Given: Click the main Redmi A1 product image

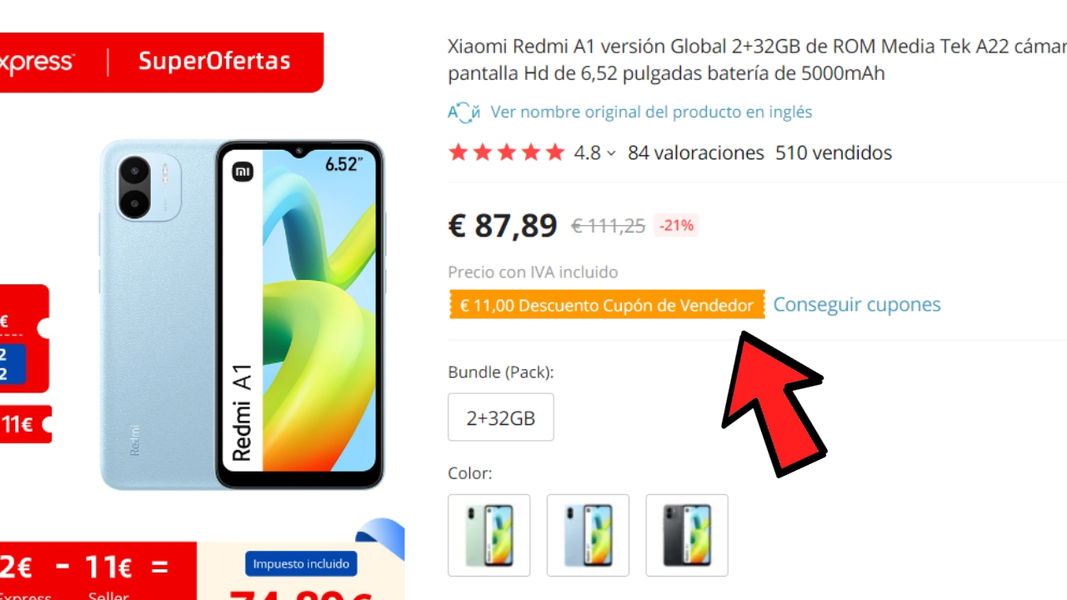Looking at the screenshot, I should 242,314.
